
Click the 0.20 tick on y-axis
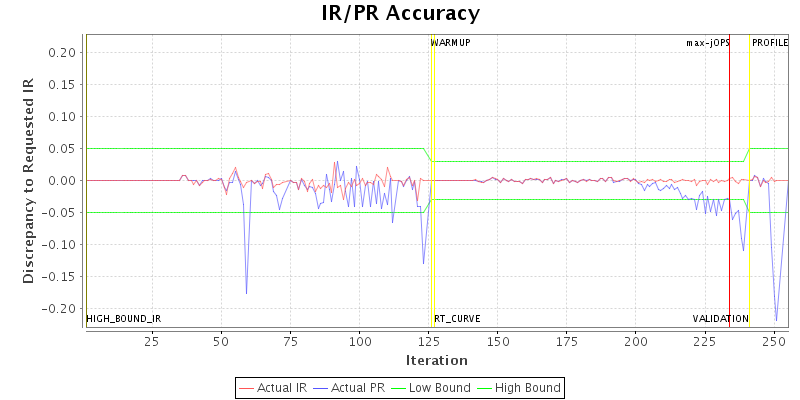coord(65,52)
